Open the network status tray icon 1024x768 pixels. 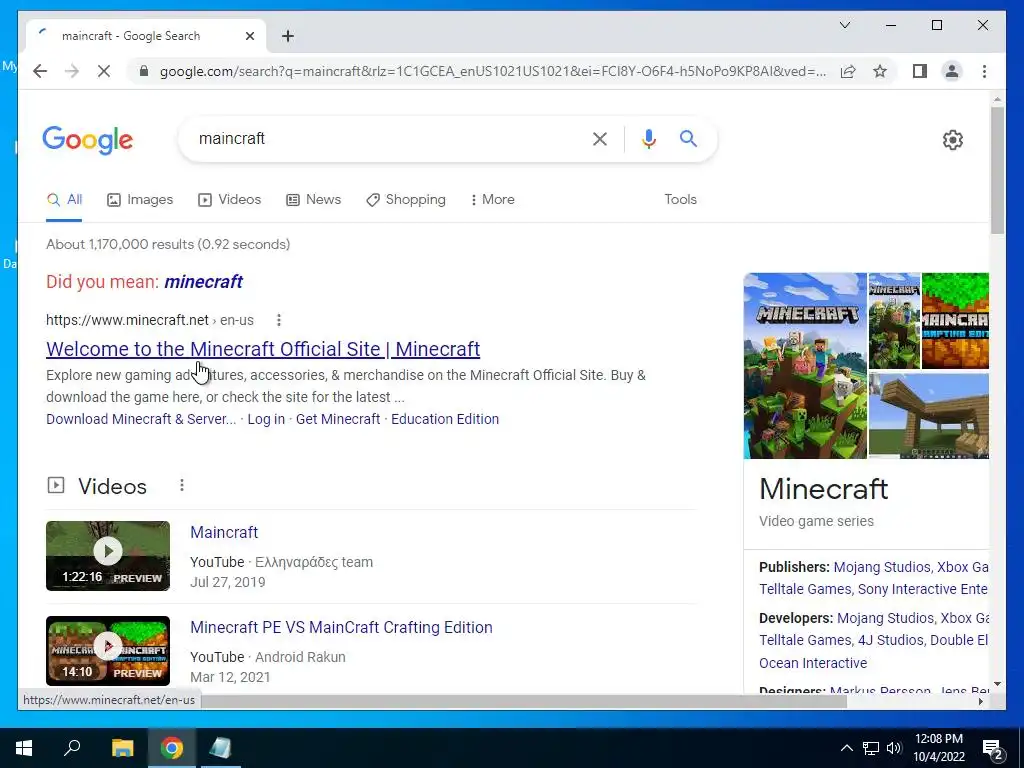871,748
